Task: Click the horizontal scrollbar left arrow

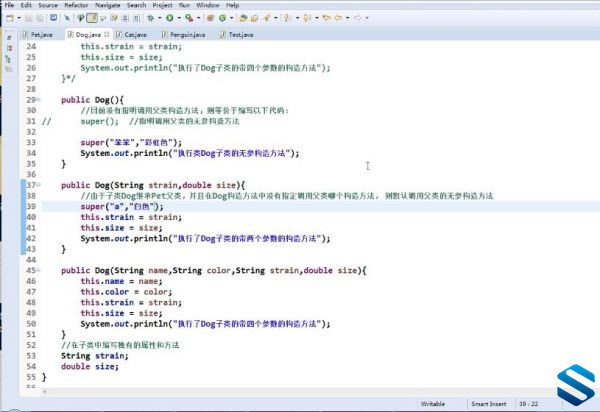Action: pyautogui.click(x=45, y=391)
